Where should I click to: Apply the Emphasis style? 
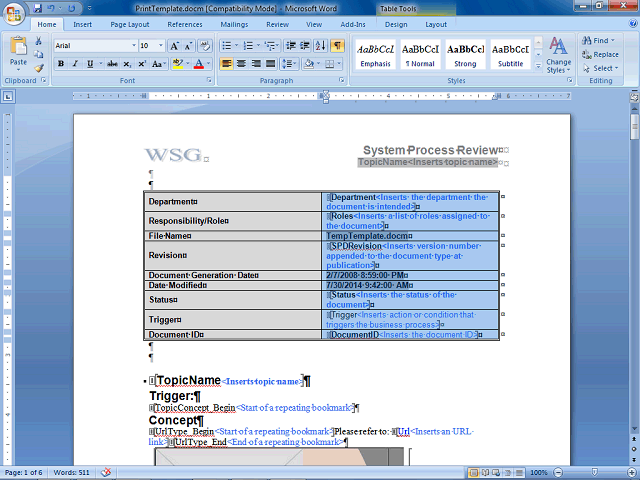coord(376,55)
